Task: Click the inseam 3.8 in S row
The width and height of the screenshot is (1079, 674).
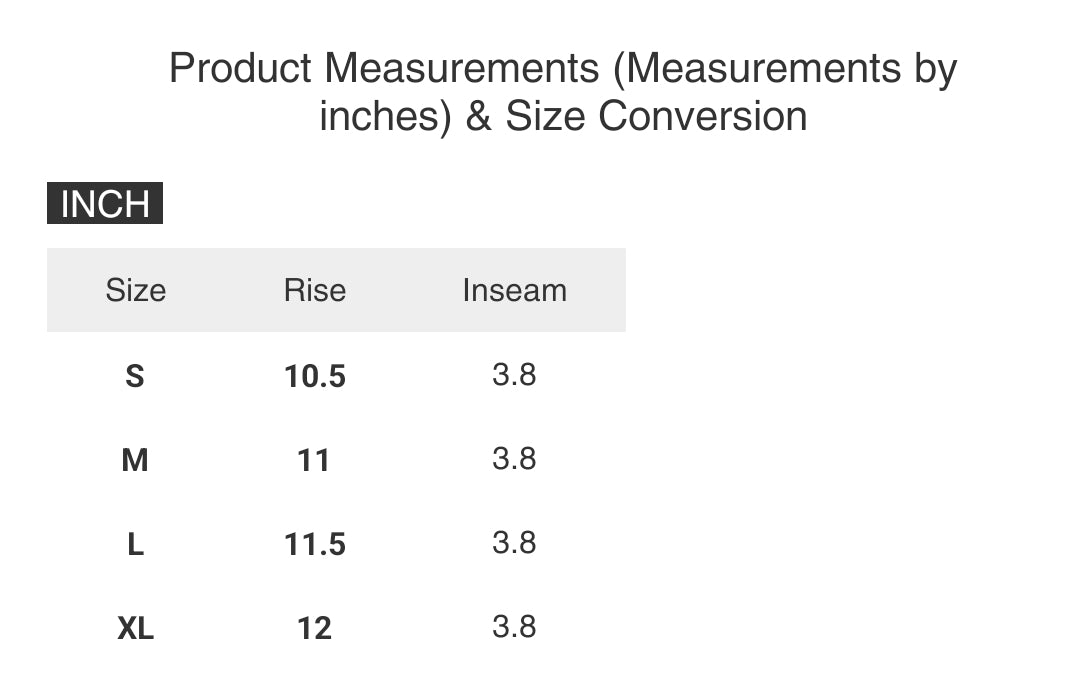Action: (x=514, y=375)
